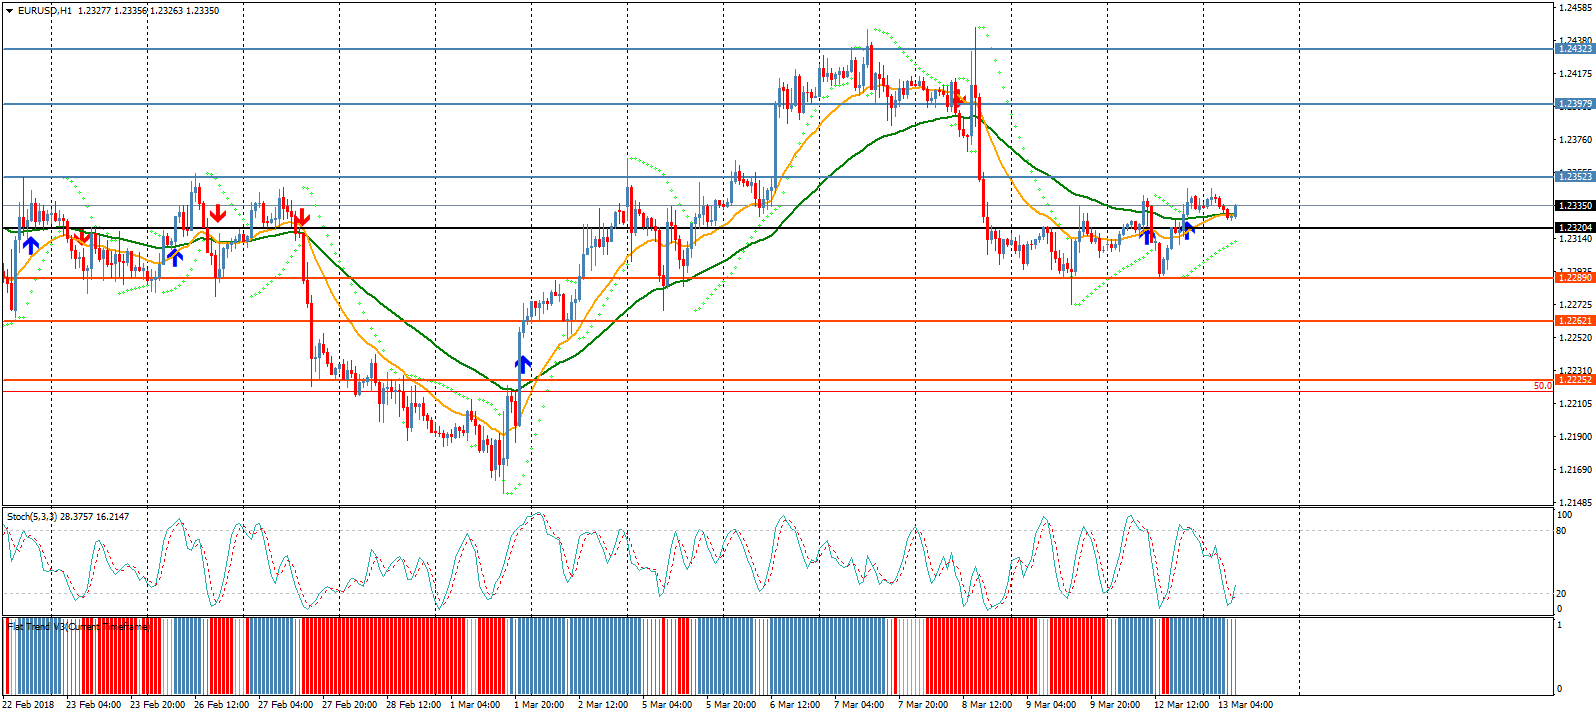
Task: Select the rightmost blue up arrow on chart
Action: [x=1187, y=229]
